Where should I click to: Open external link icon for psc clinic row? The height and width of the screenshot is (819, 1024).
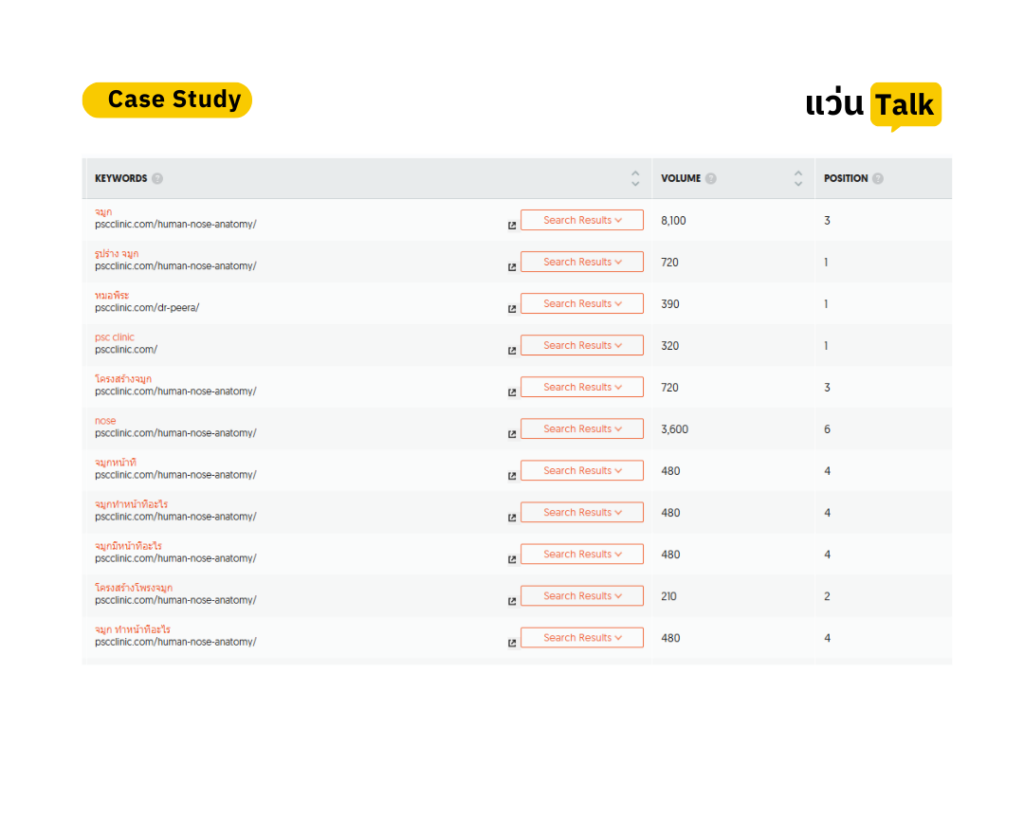[512, 351]
